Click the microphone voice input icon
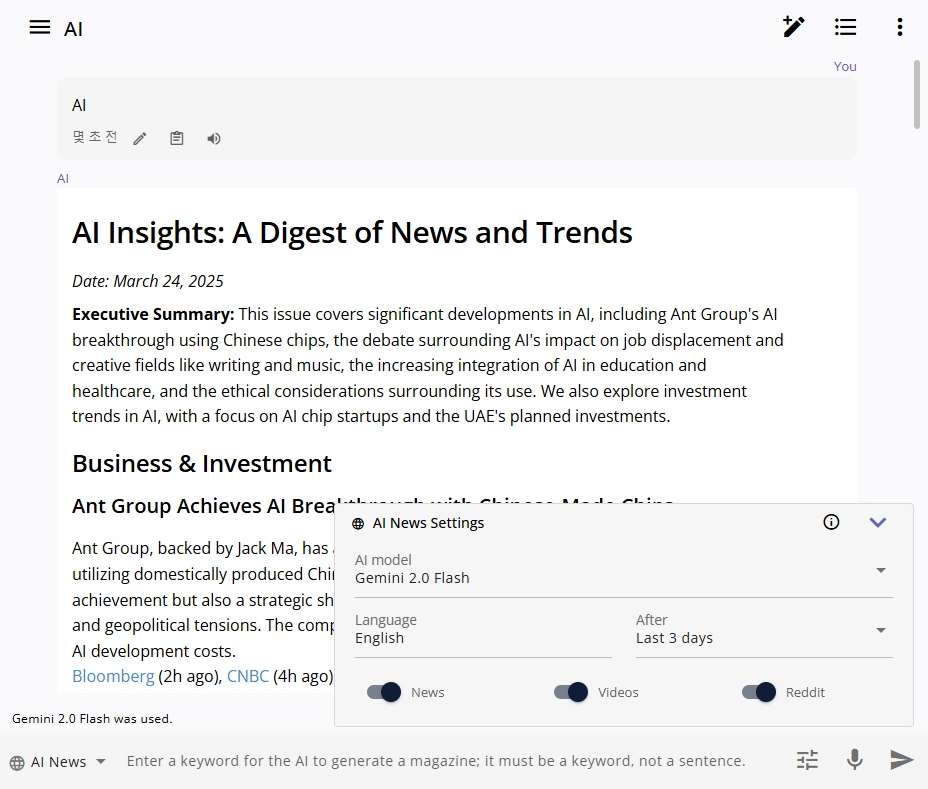This screenshot has width=928, height=789. point(855,759)
